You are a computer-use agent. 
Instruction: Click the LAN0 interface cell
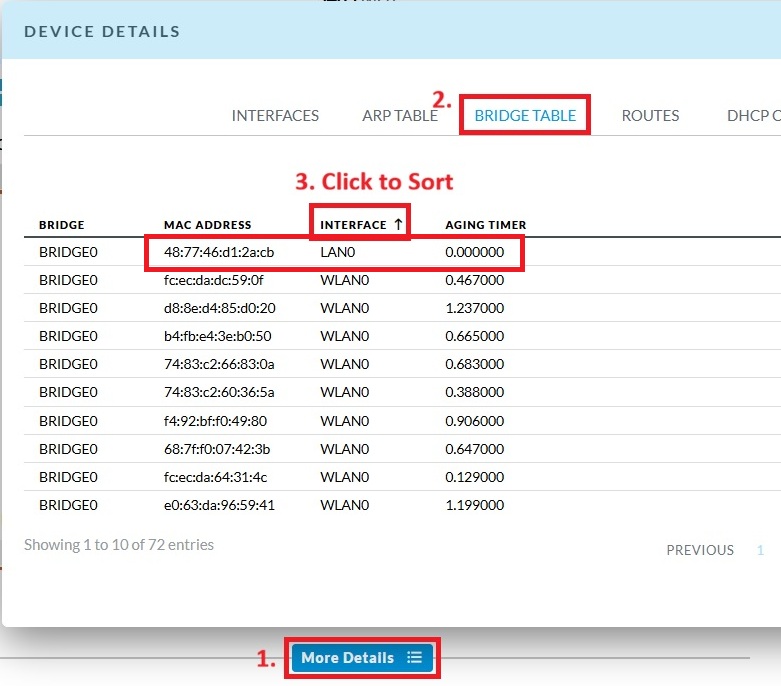pyautogui.click(x=338, y=253)
